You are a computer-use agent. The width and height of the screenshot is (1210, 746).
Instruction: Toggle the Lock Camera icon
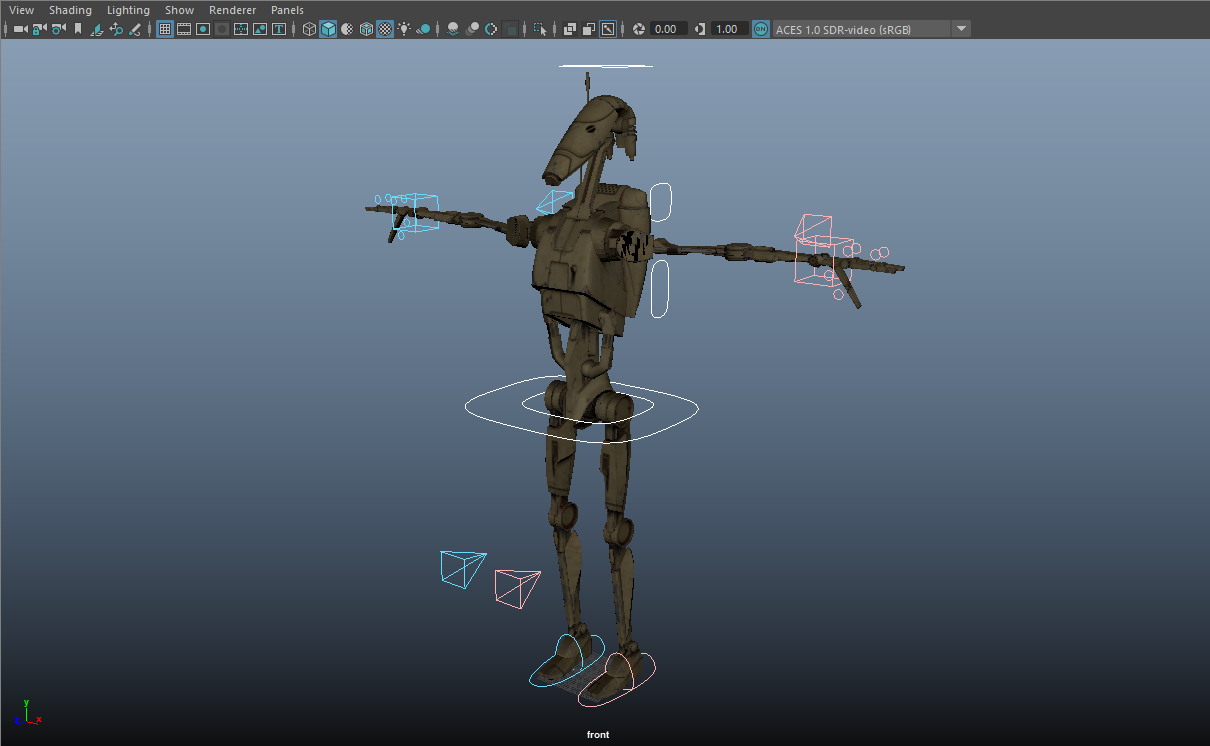tap(39, 29)
